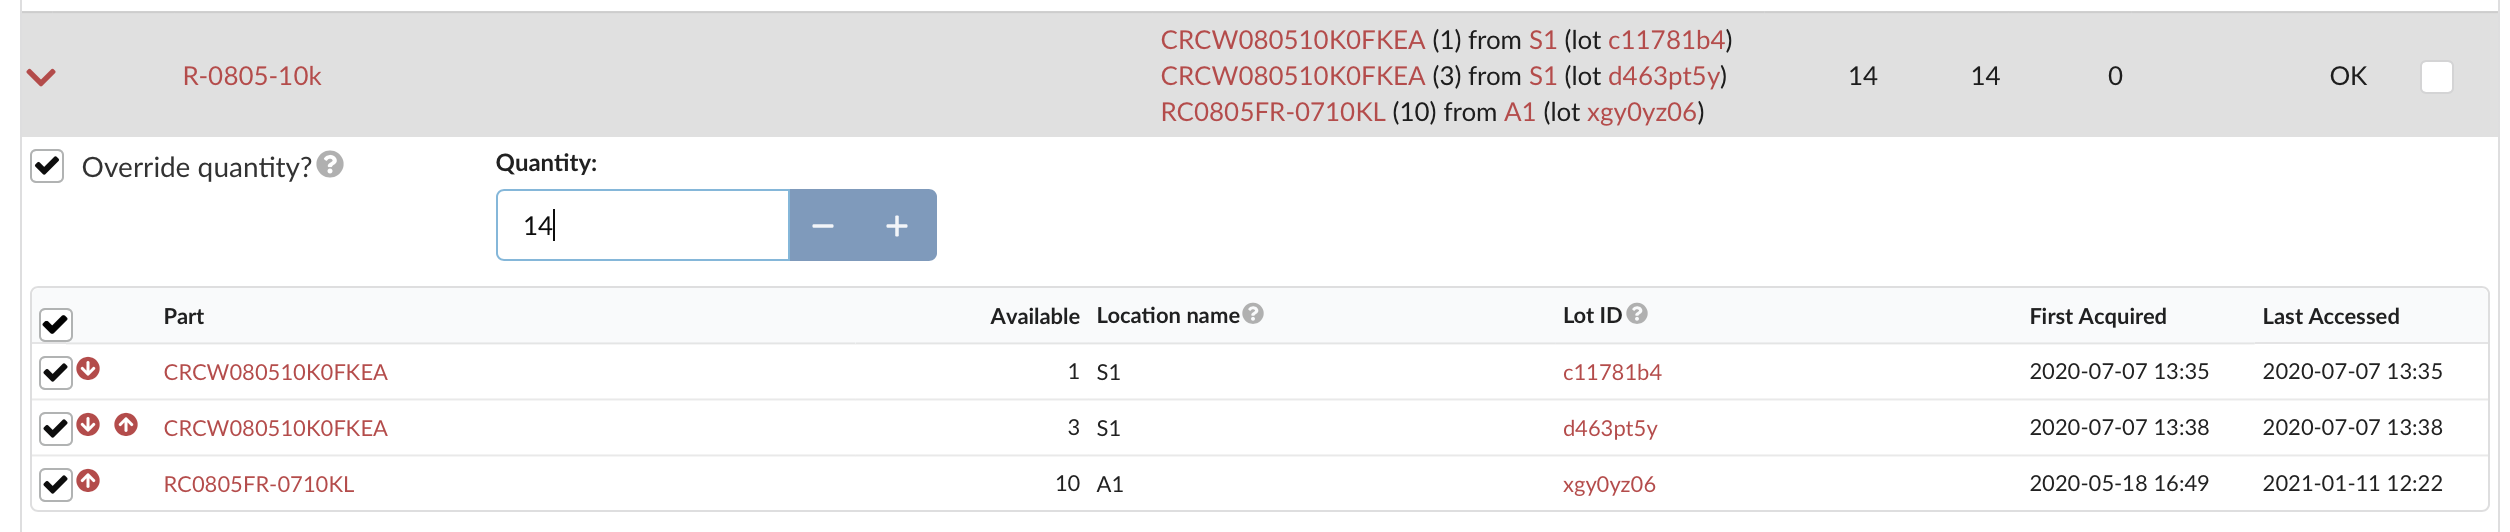Increase quantity with the plus button
Screen dimensions: 2510x532
tap(897, 226)
